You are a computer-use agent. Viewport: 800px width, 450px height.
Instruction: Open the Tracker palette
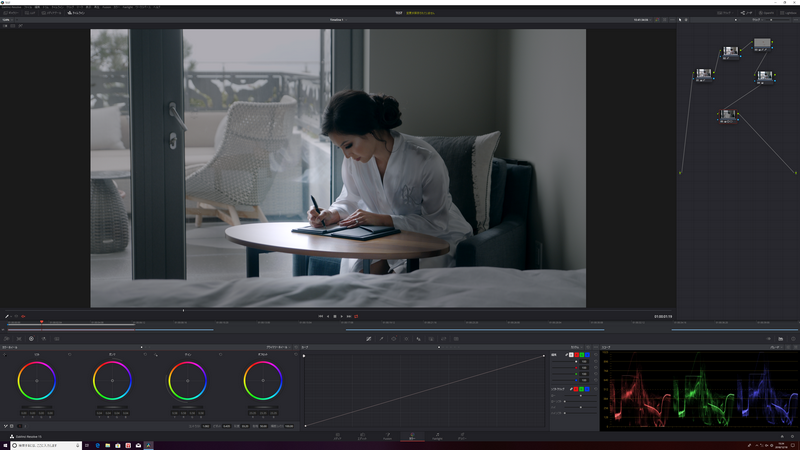pyautogui.click(x=406, y=339)
